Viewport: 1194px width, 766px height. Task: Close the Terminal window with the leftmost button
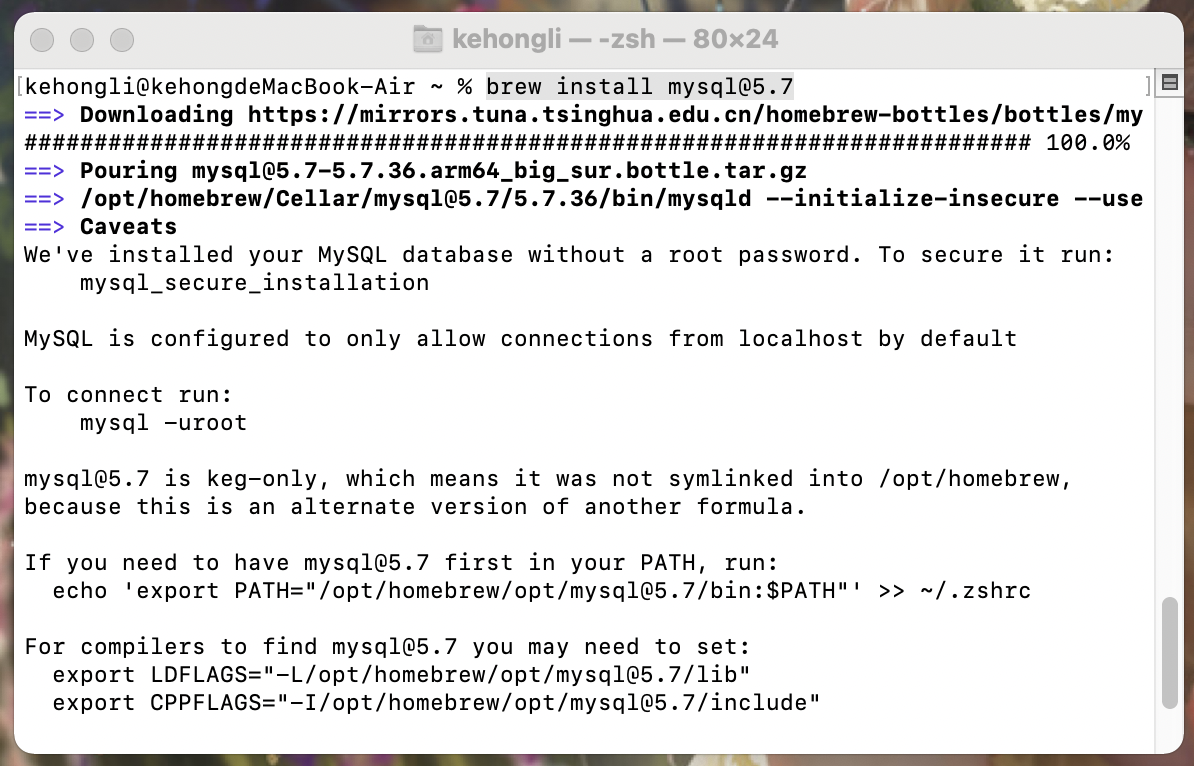[x=42, y=40]
